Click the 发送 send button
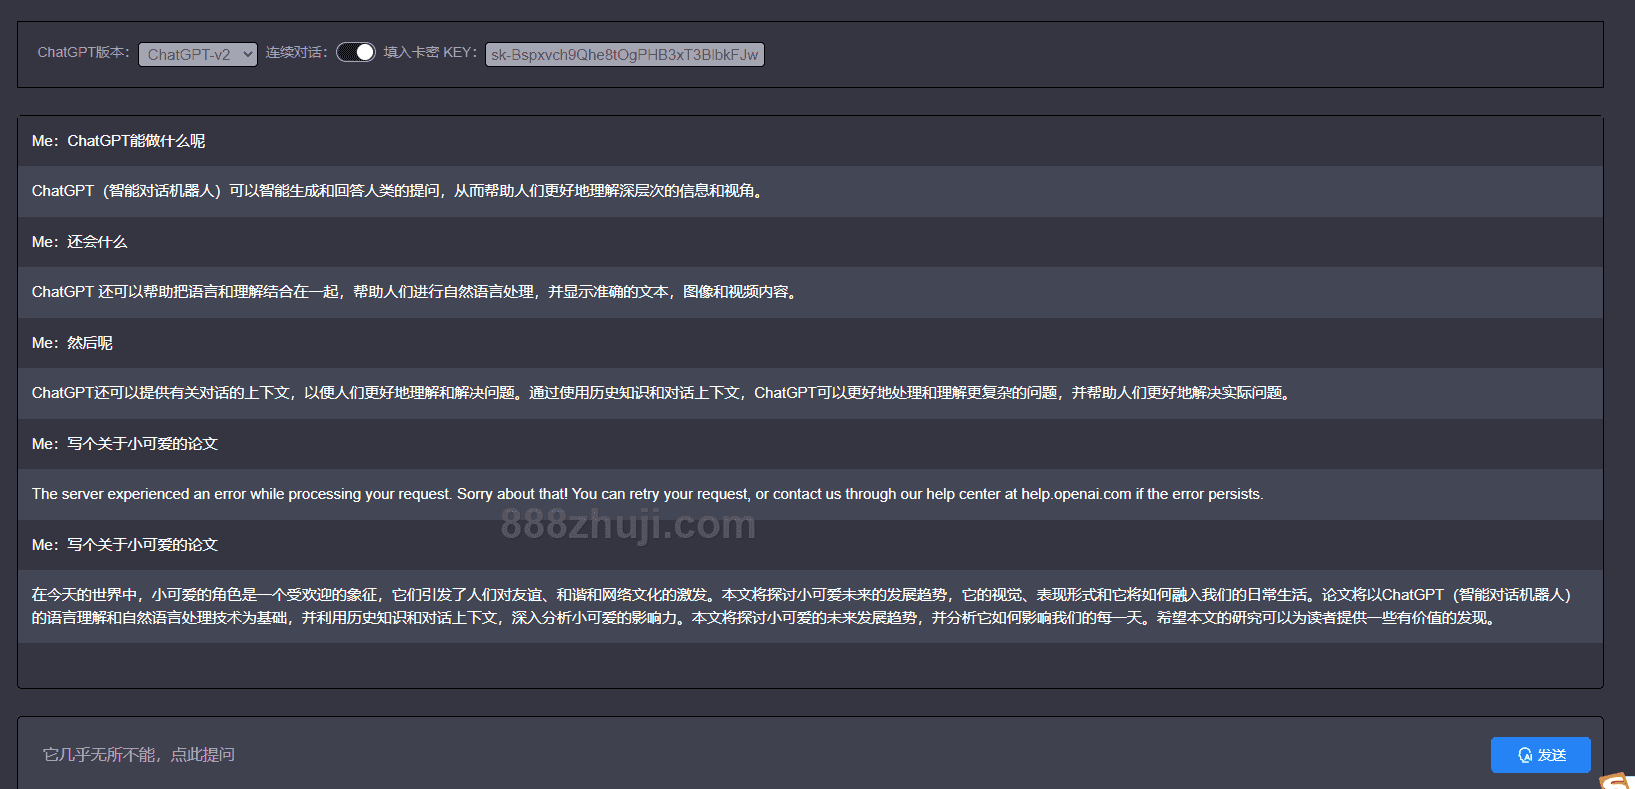This screenshot has width=1635, height=789. (x=1541, y=755)
